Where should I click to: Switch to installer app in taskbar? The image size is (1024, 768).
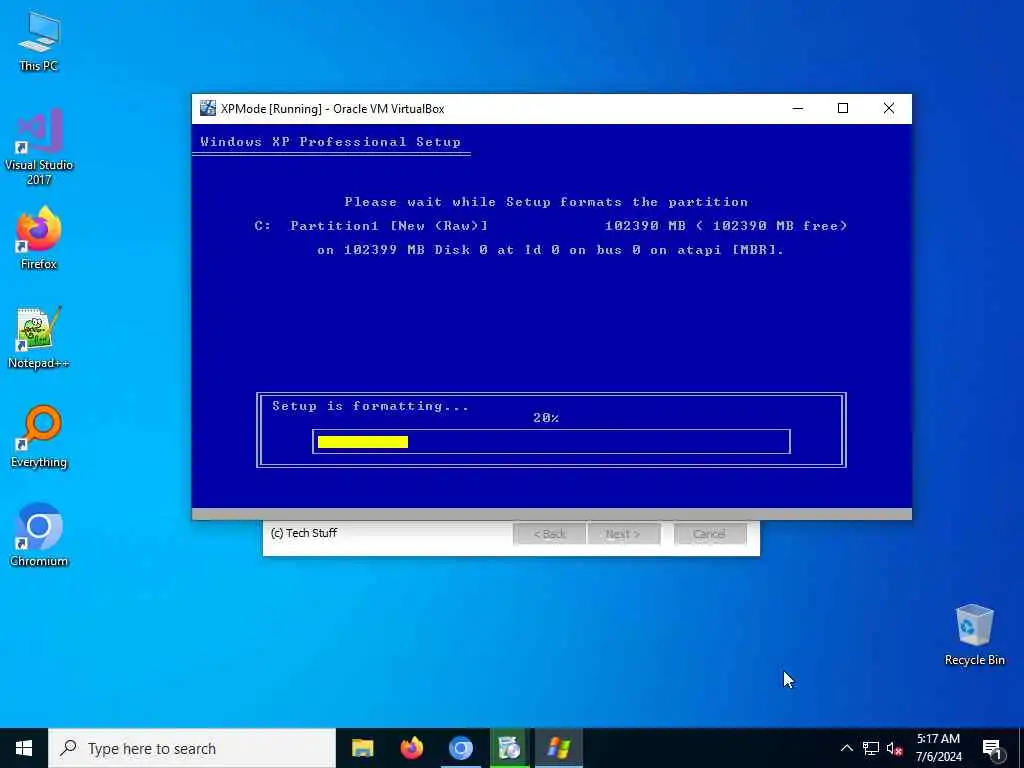pos(509,748)
